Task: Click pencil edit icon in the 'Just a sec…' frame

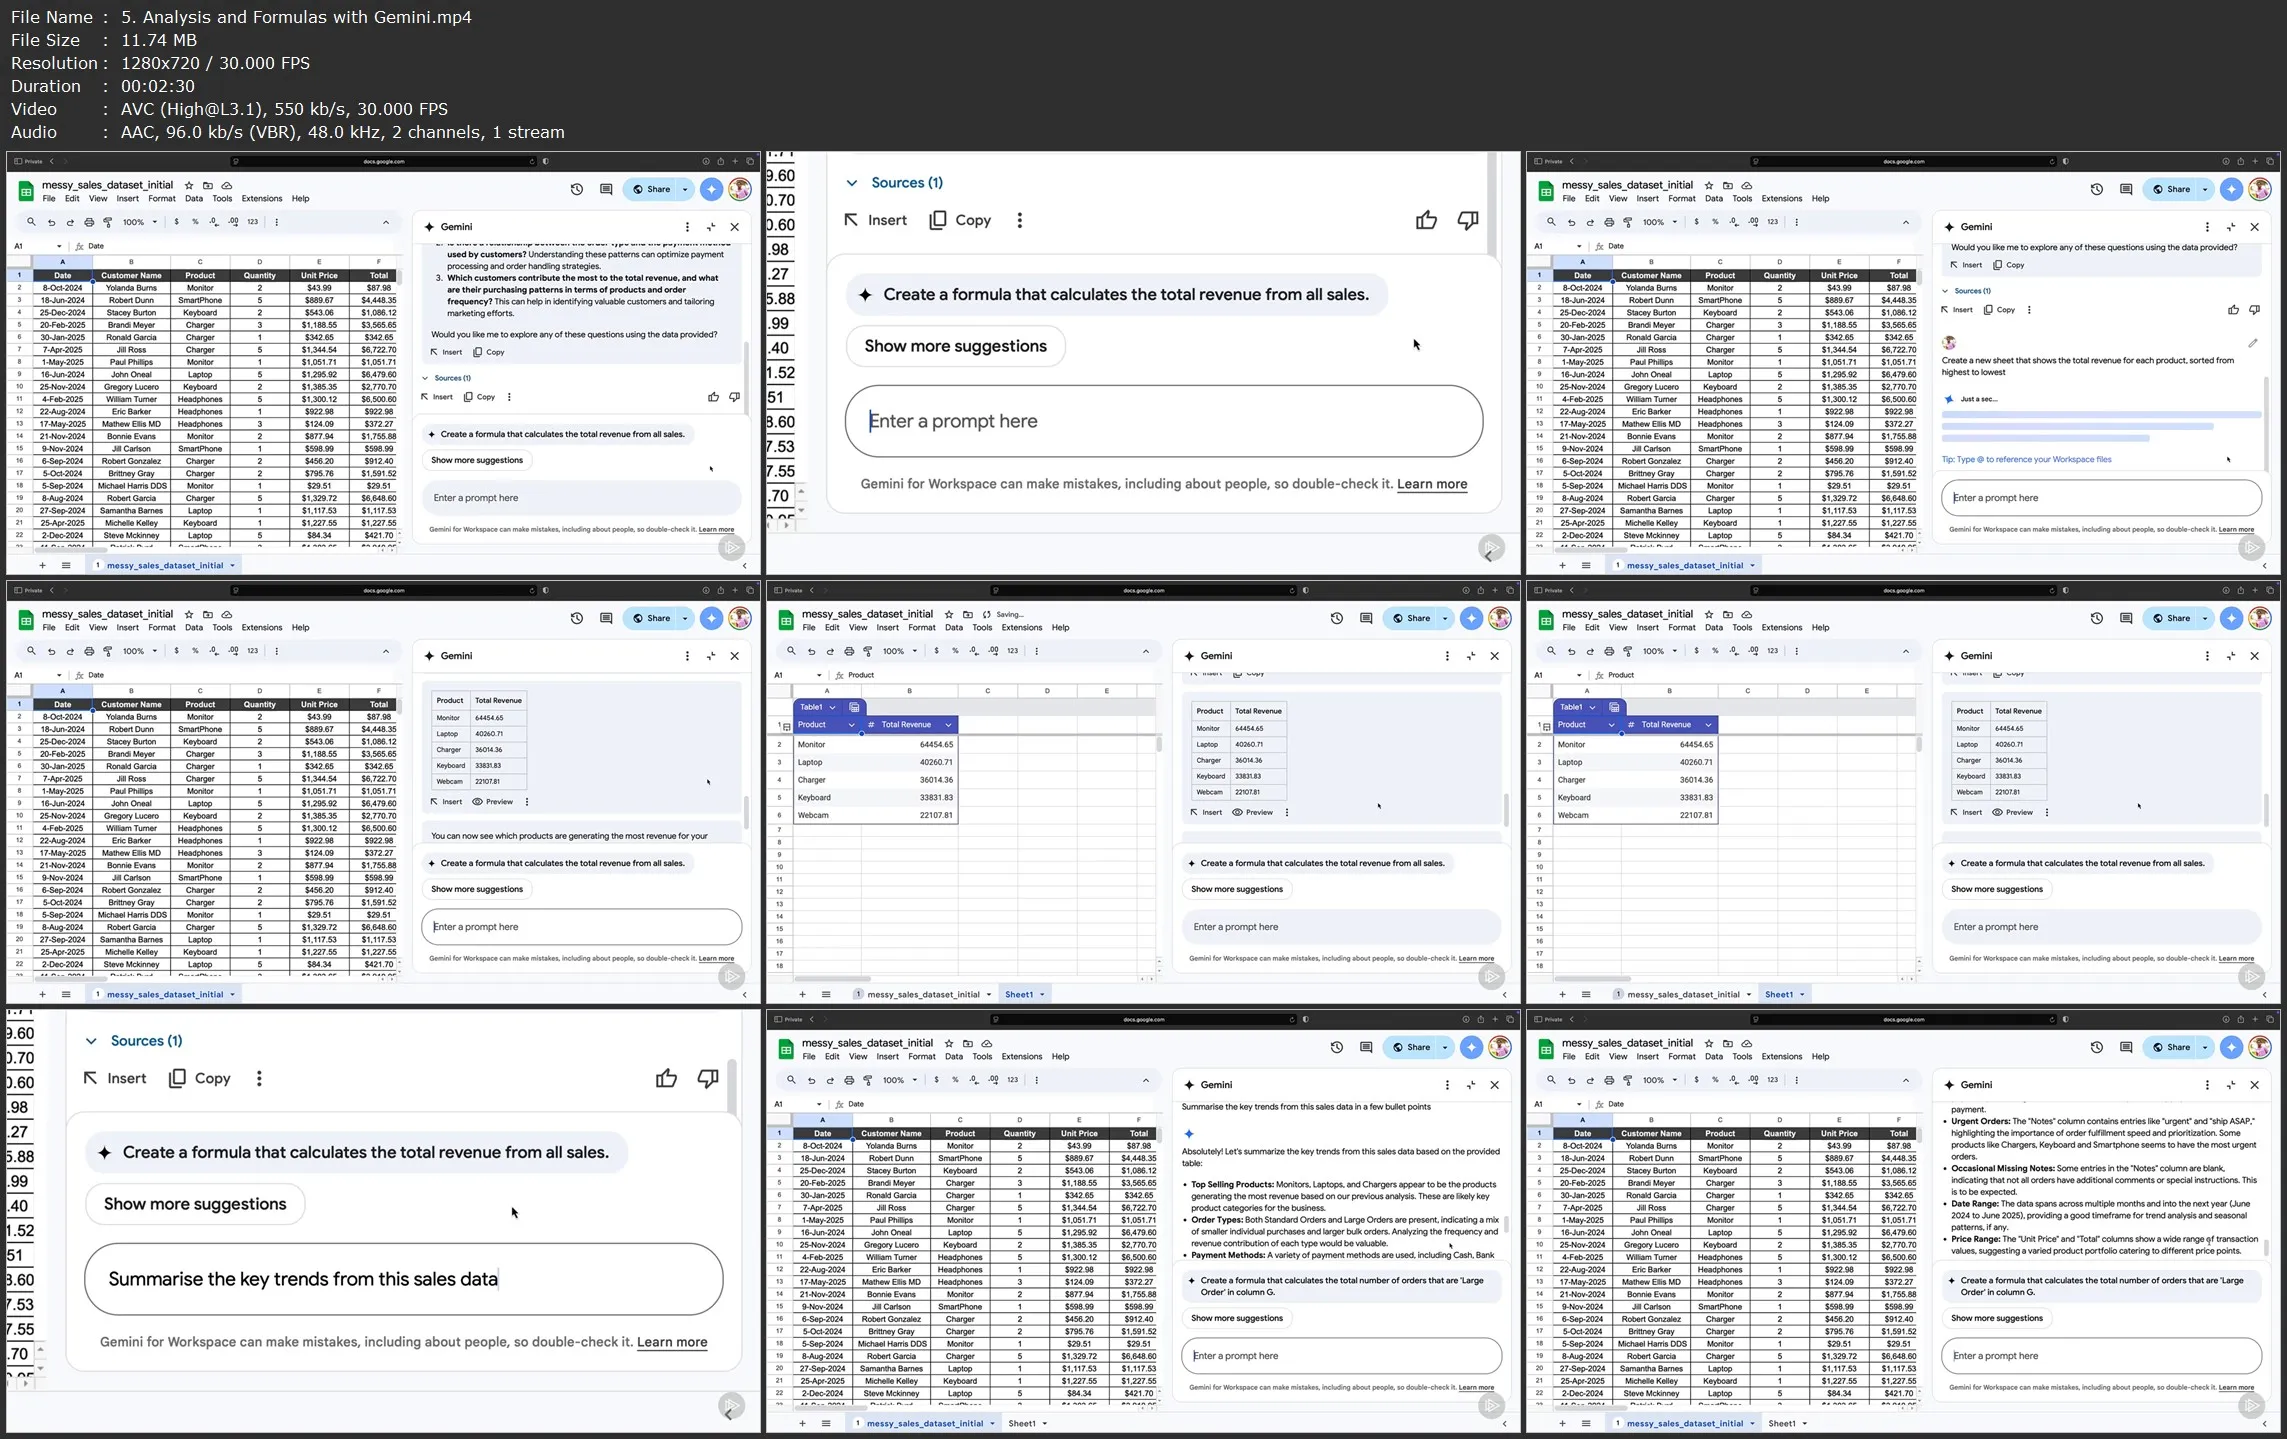Action: 2253,343
